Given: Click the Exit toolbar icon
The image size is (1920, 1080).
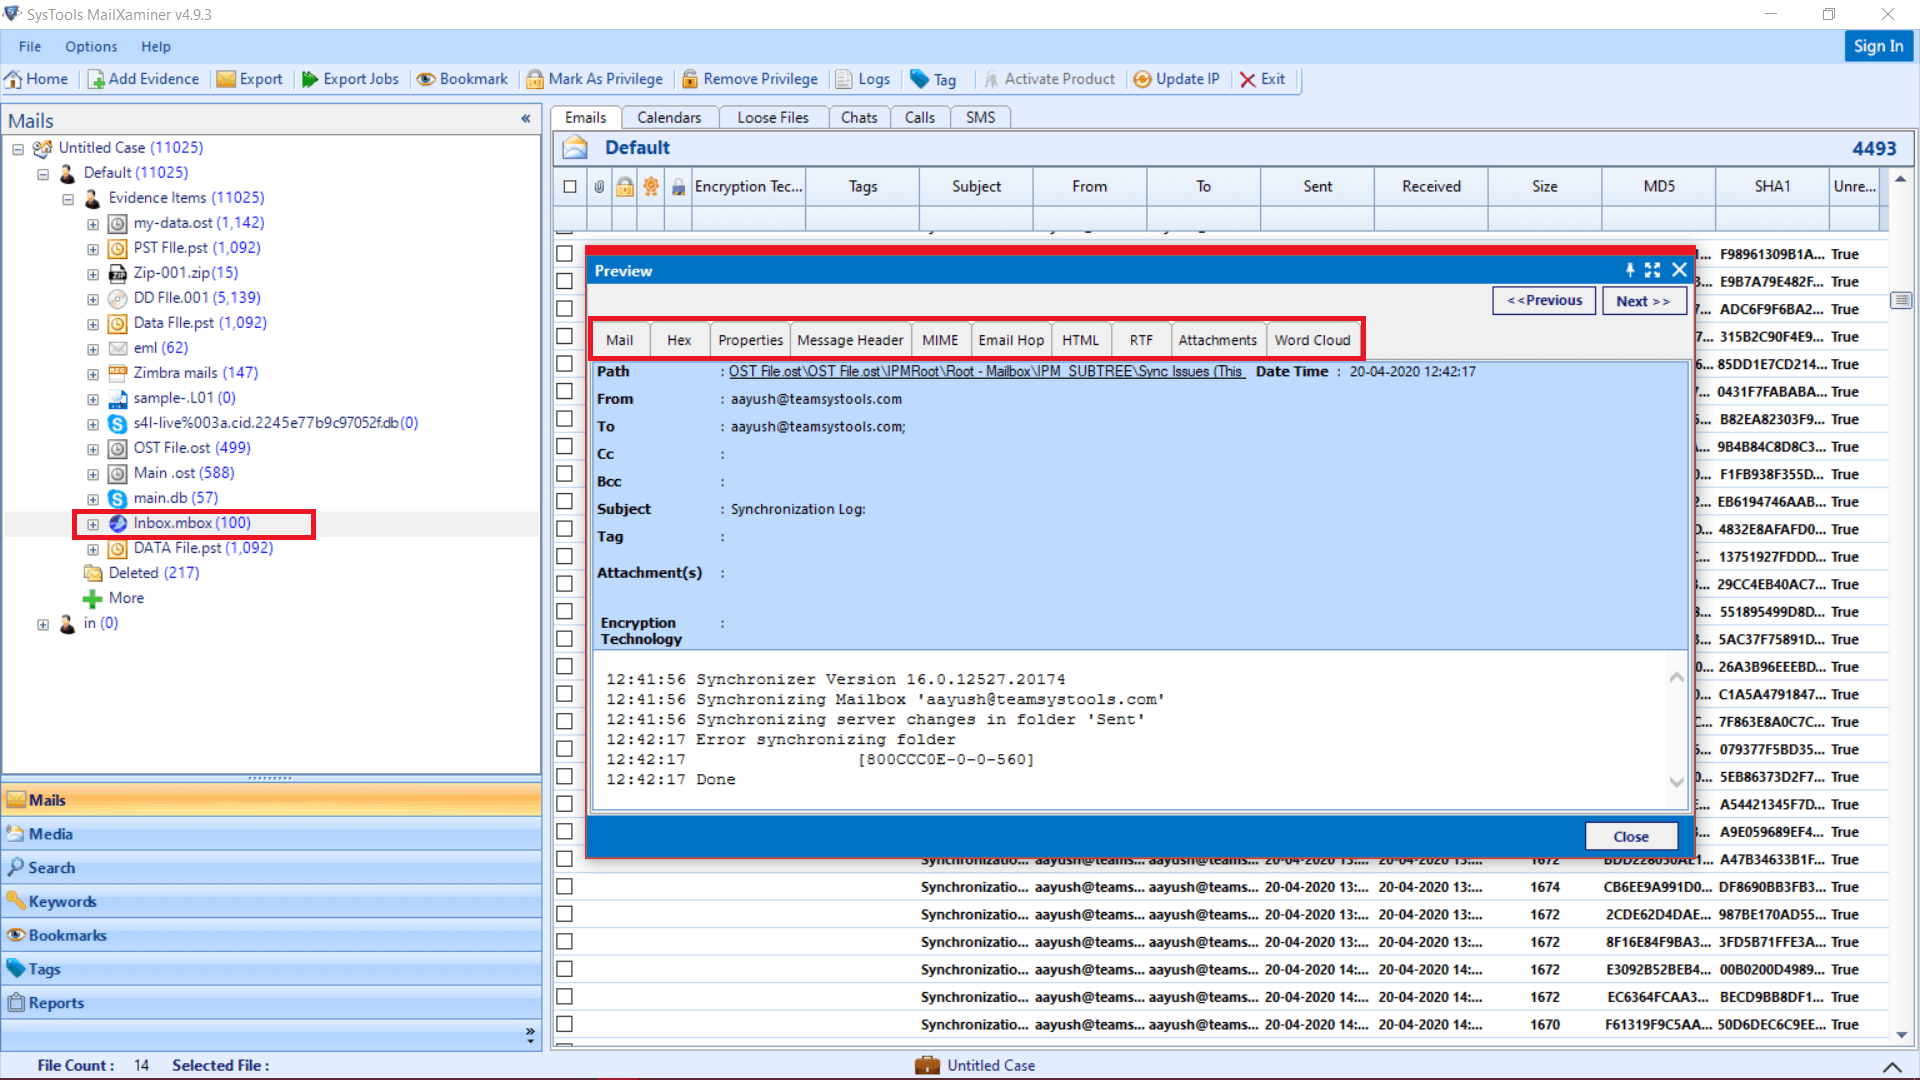Looking at the screenshot, I should pos(1247,79).
